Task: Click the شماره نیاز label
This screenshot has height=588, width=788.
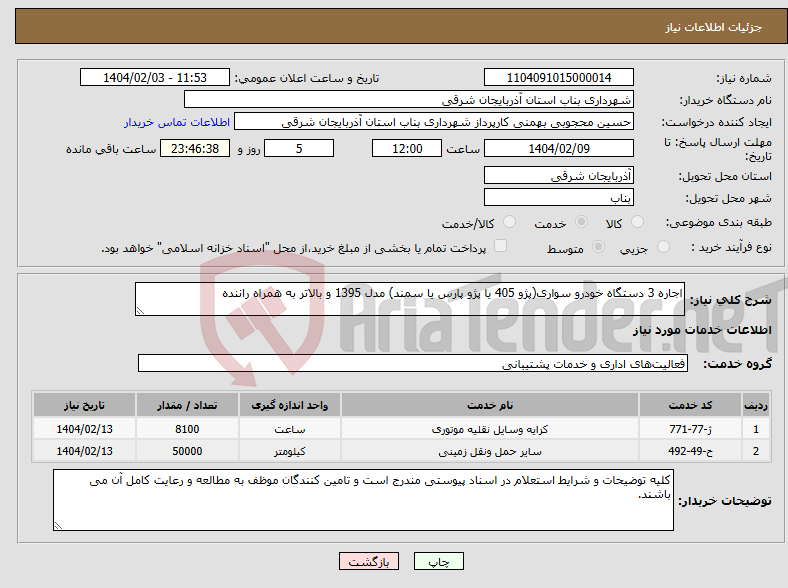Action: pyautogui.click(x=744, y=78)
